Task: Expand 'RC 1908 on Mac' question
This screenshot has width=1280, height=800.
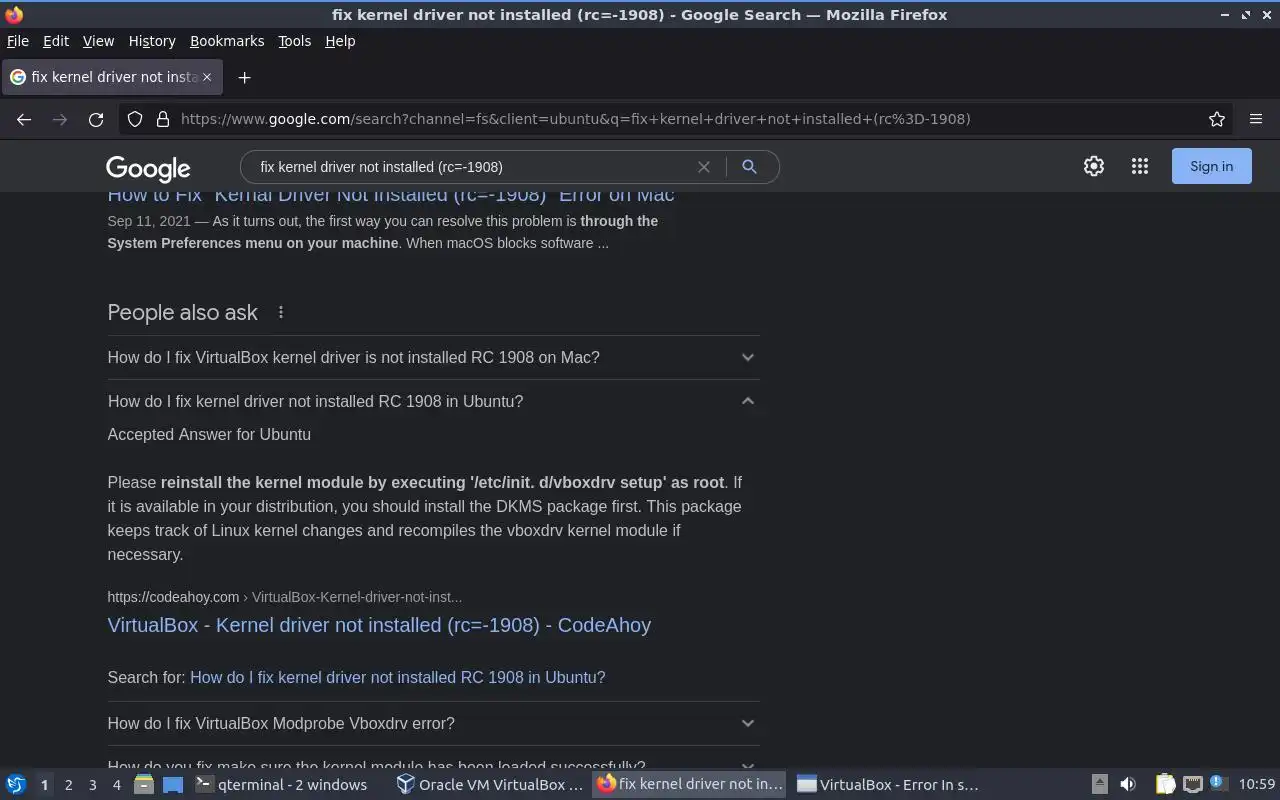Action: click(433, 358)
